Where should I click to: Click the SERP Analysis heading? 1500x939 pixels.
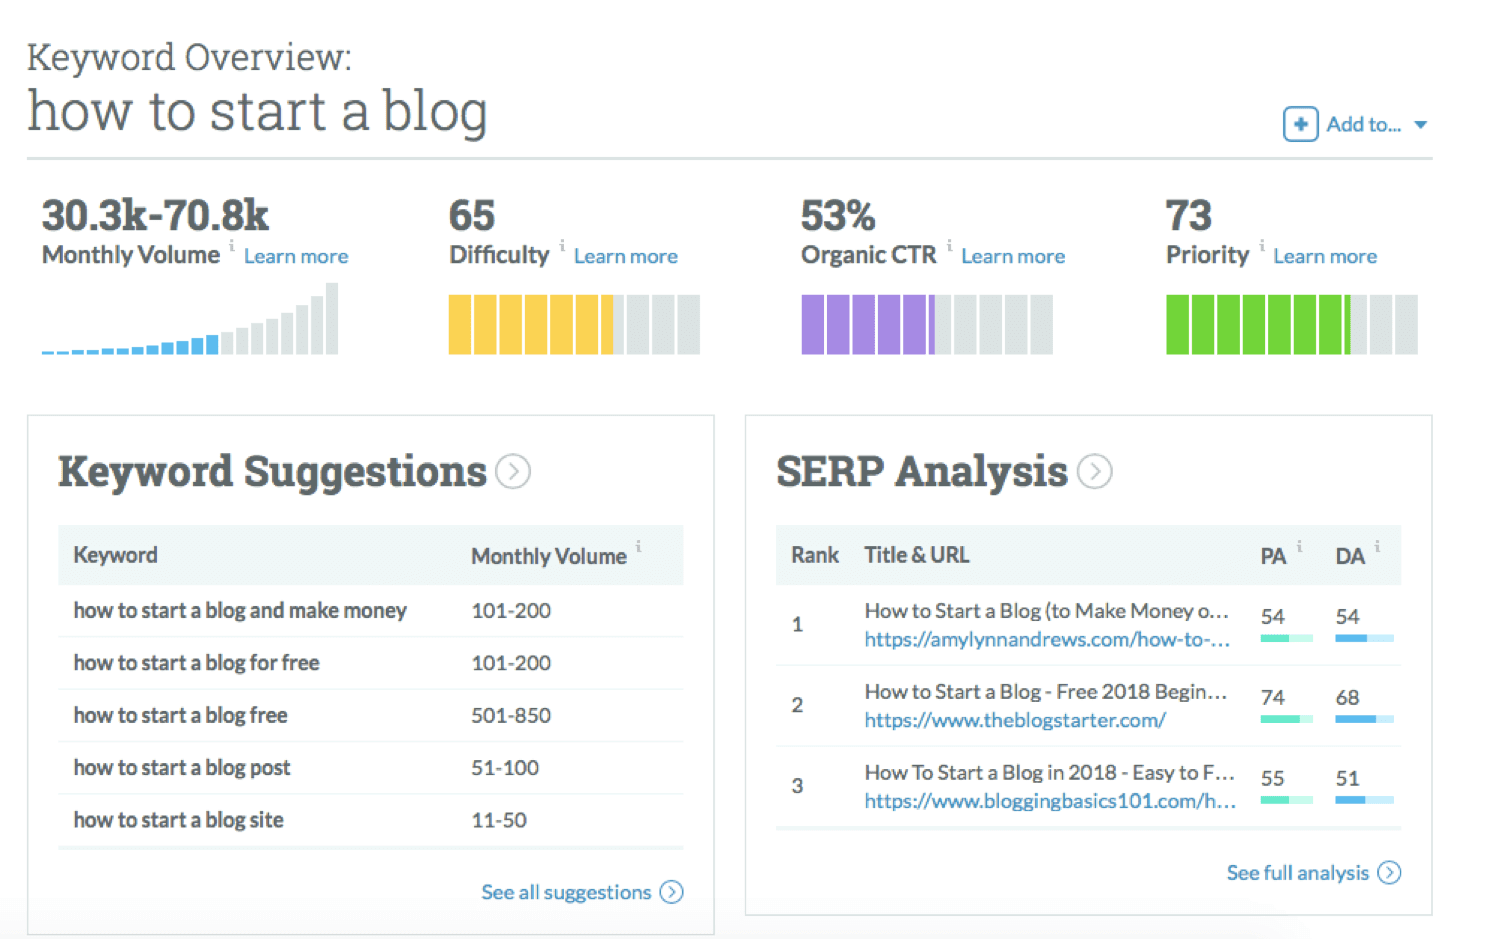tap(922, 472)
